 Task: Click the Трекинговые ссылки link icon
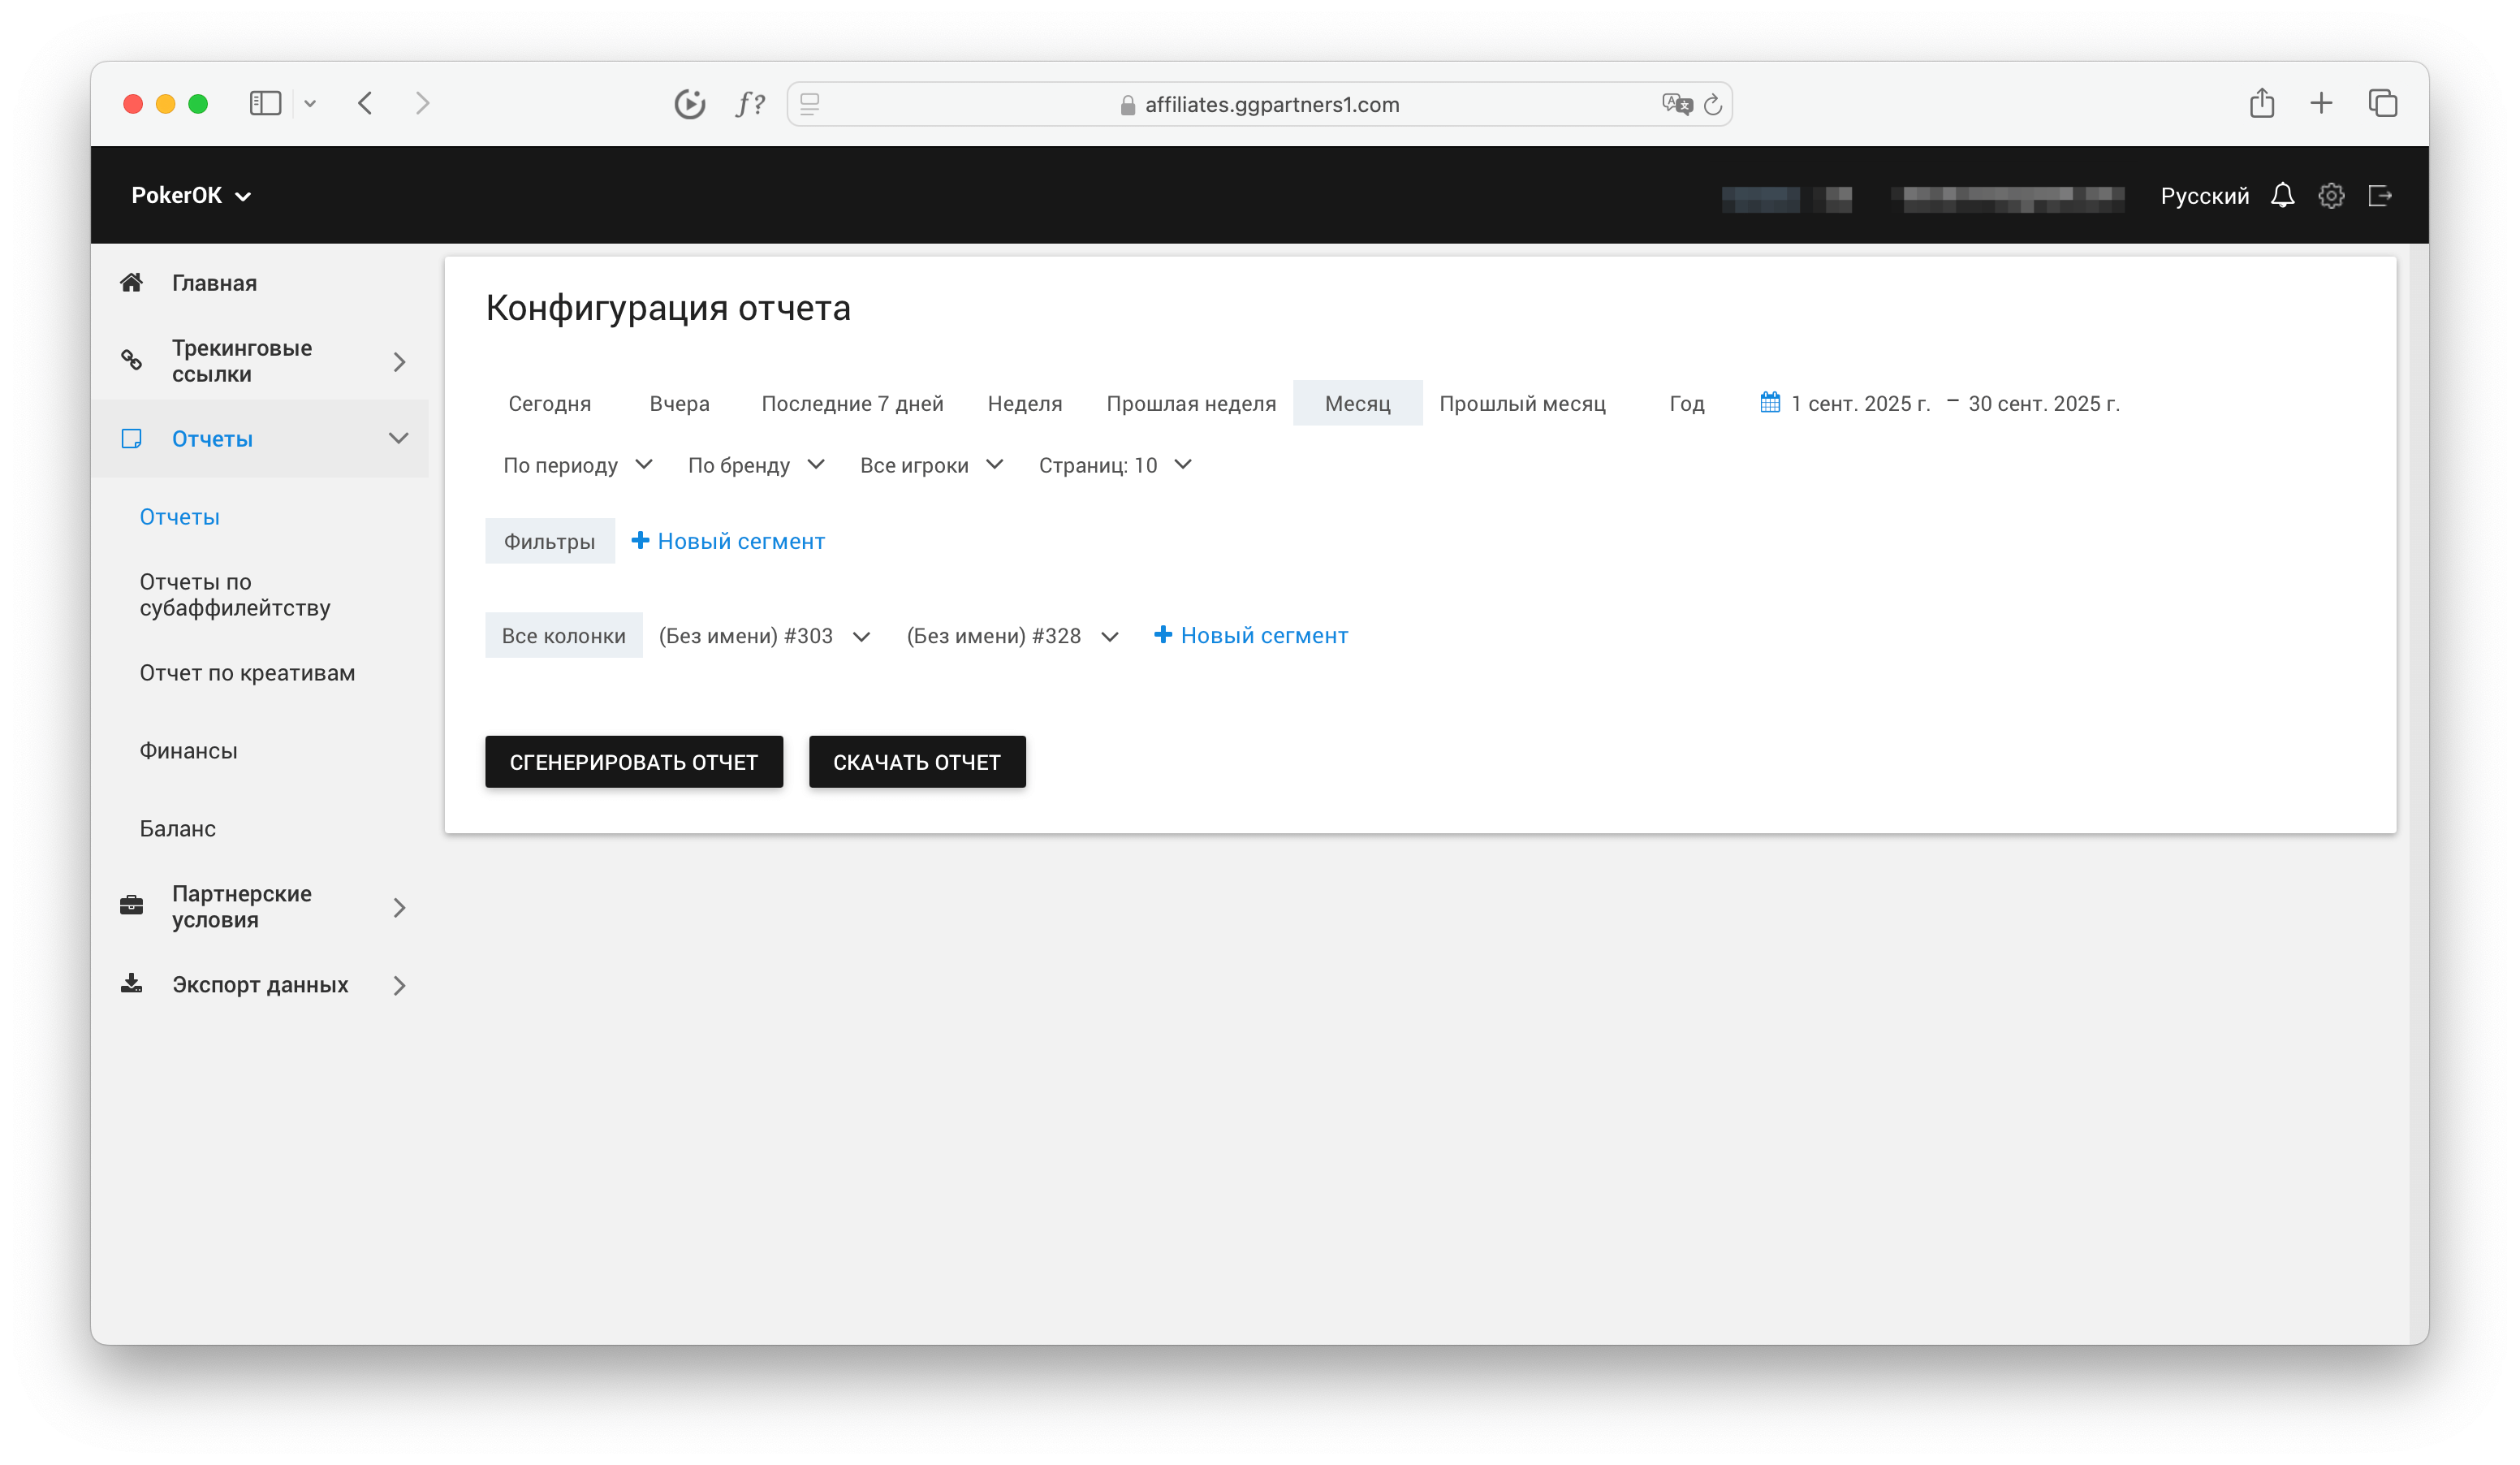point(131,360)
